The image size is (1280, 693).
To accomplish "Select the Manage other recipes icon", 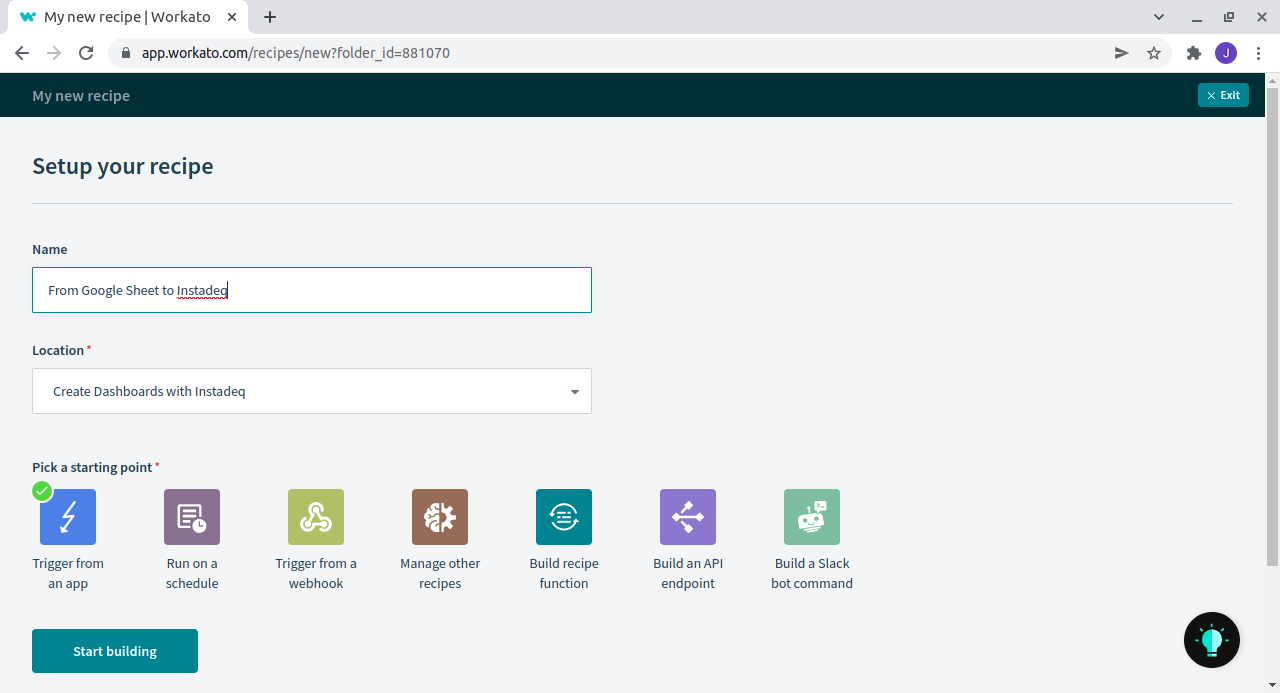I will (440, 517).
